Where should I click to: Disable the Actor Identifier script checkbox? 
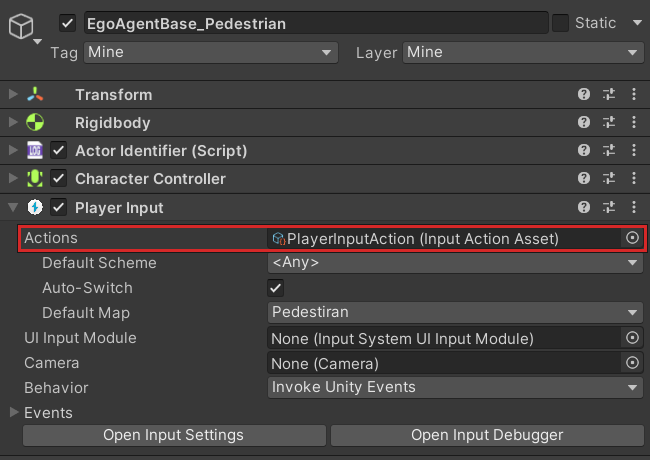58,150
